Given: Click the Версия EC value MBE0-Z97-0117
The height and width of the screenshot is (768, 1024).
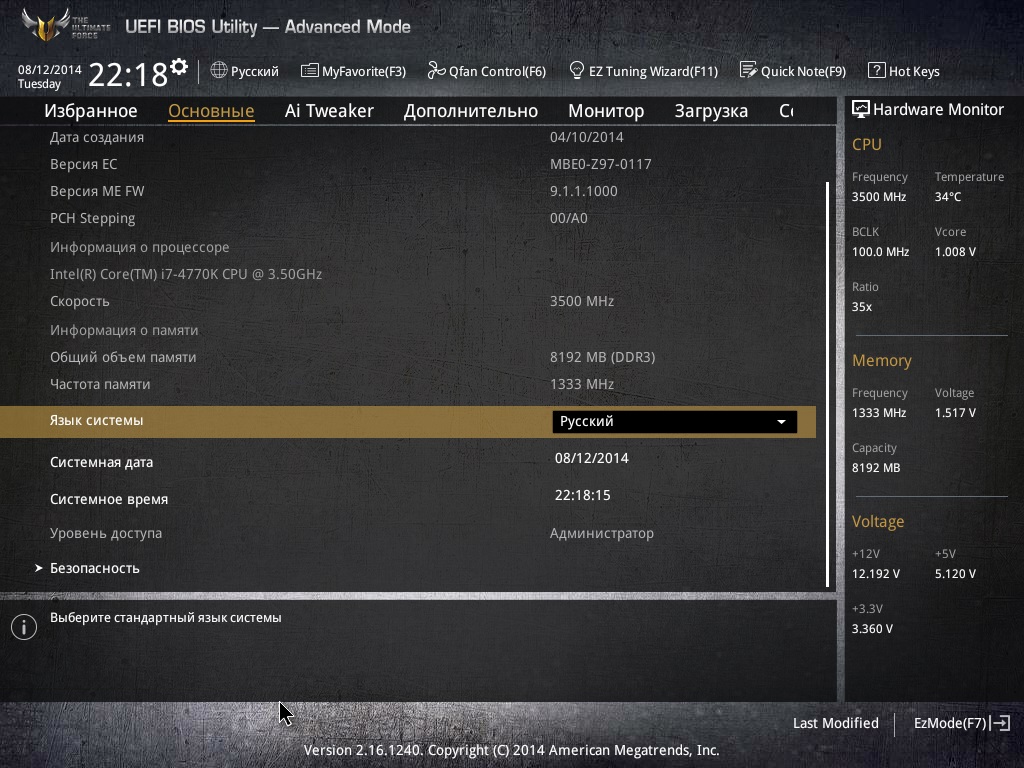Looking at the screenshot, I should click(601, 164).
